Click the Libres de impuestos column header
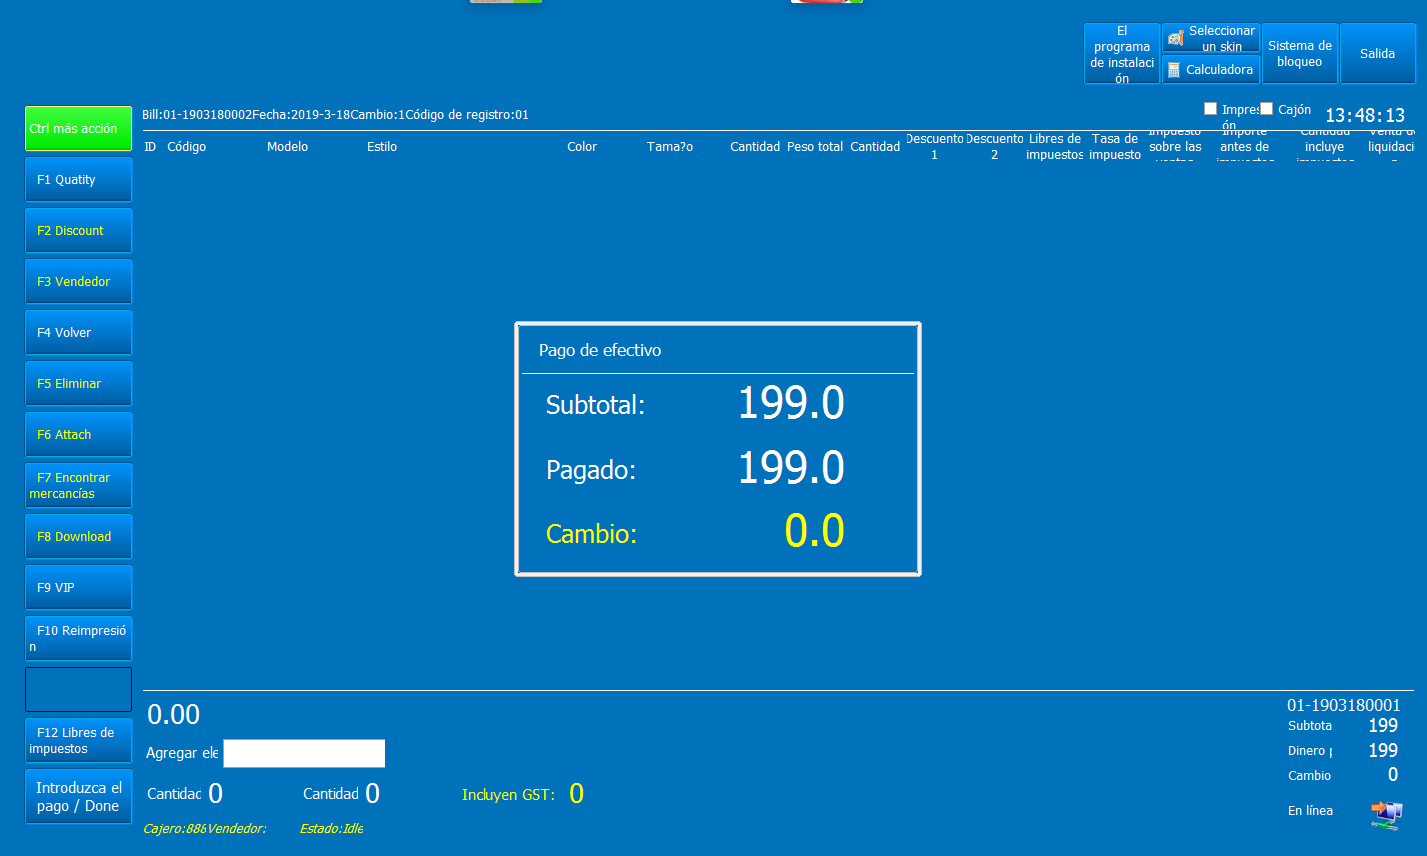 [1055, 147]
